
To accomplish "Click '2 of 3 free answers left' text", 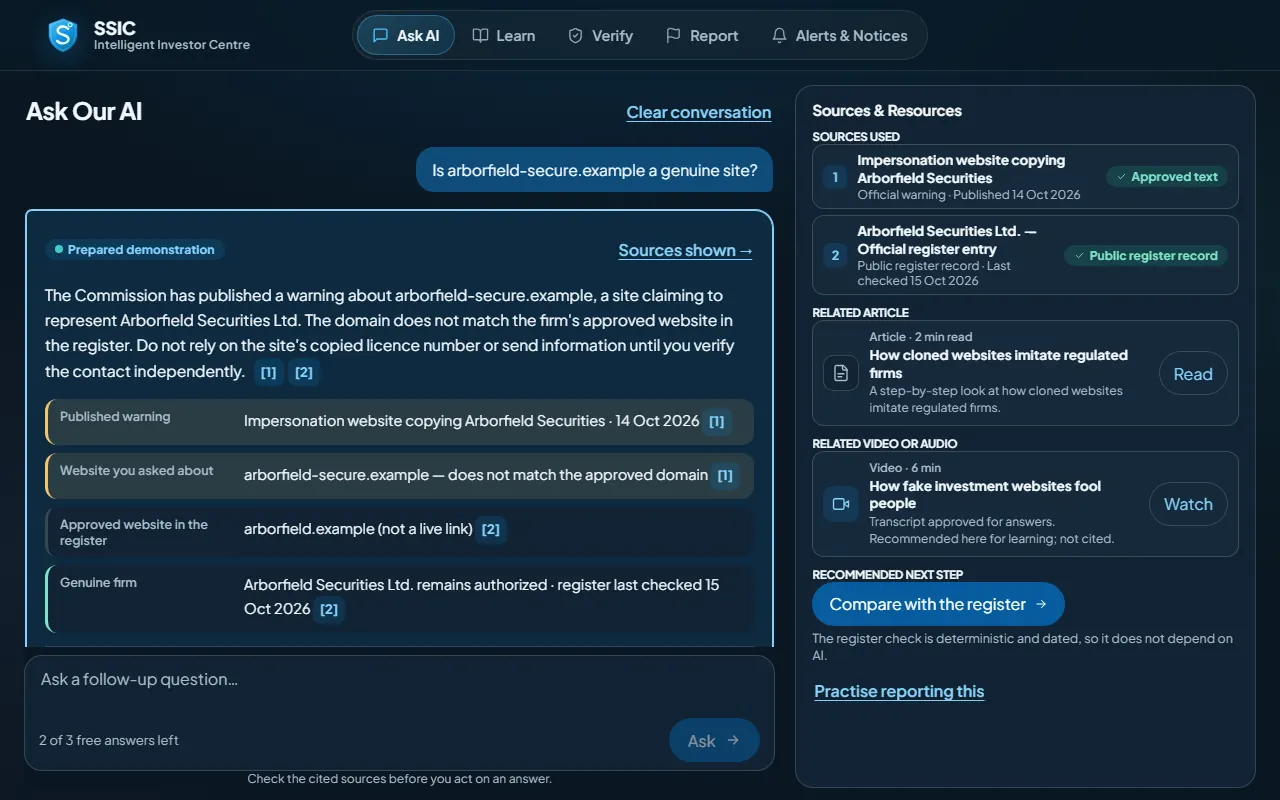I will tap(109, 740).
